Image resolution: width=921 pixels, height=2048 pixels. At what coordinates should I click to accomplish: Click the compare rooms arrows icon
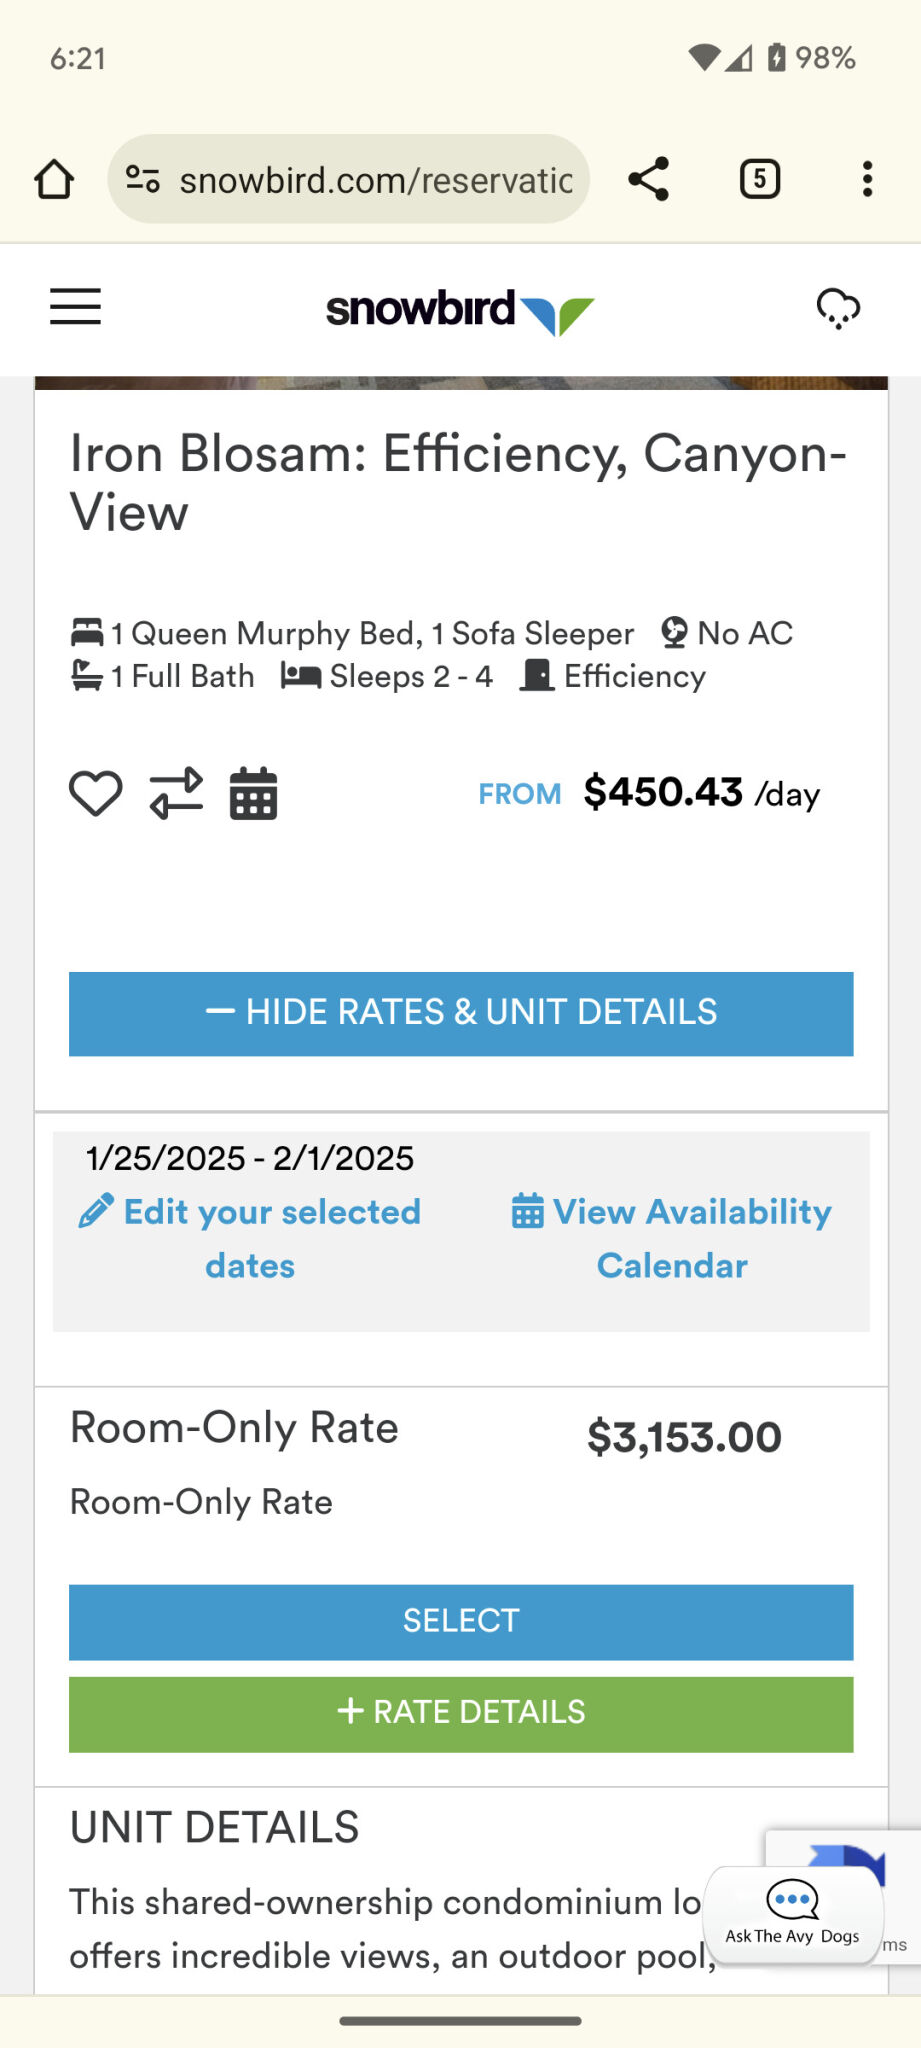[x=176, y=794]
